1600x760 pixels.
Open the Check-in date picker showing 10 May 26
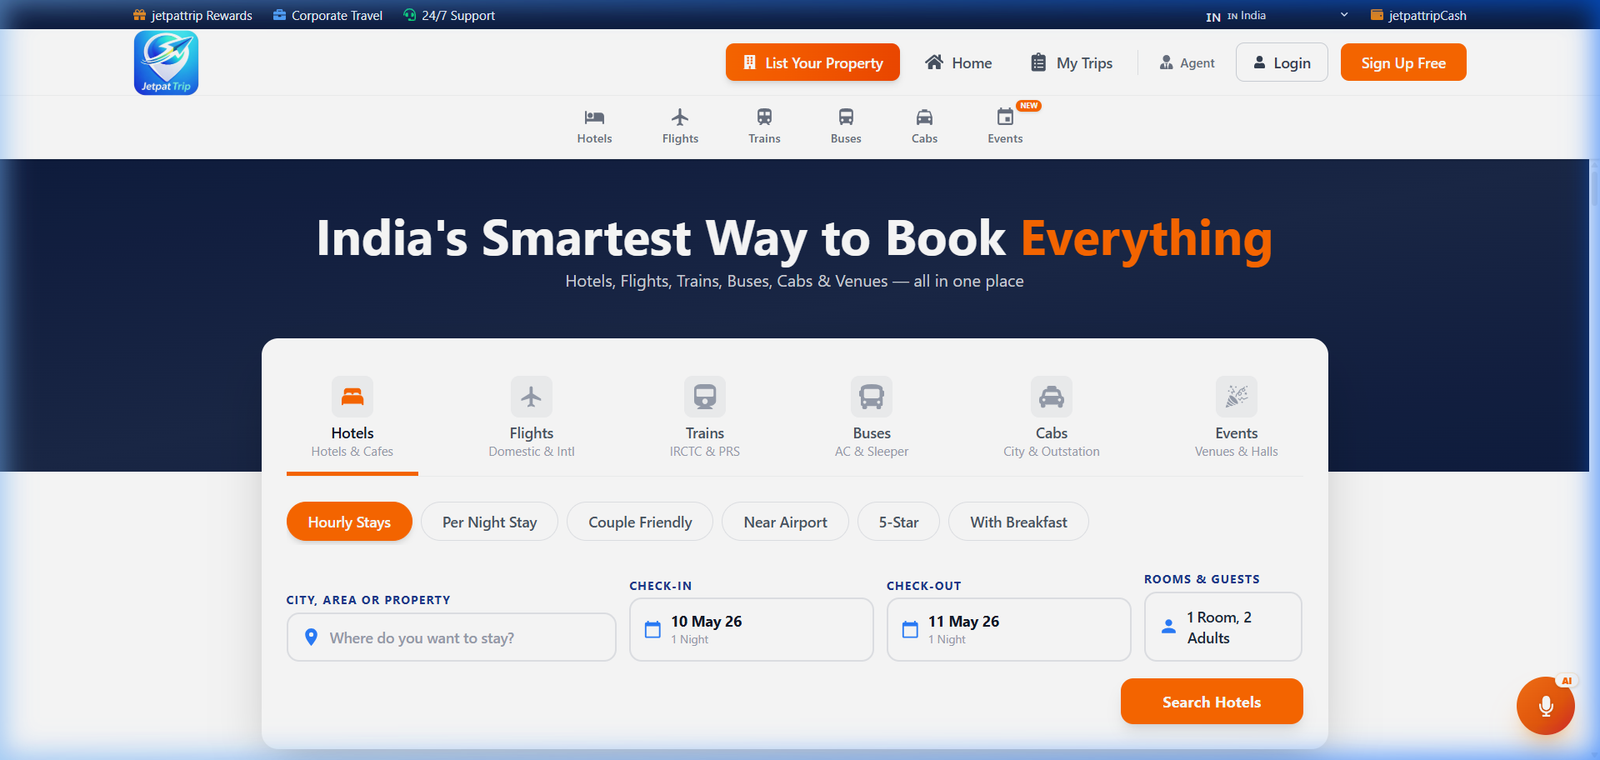(751, 629)
